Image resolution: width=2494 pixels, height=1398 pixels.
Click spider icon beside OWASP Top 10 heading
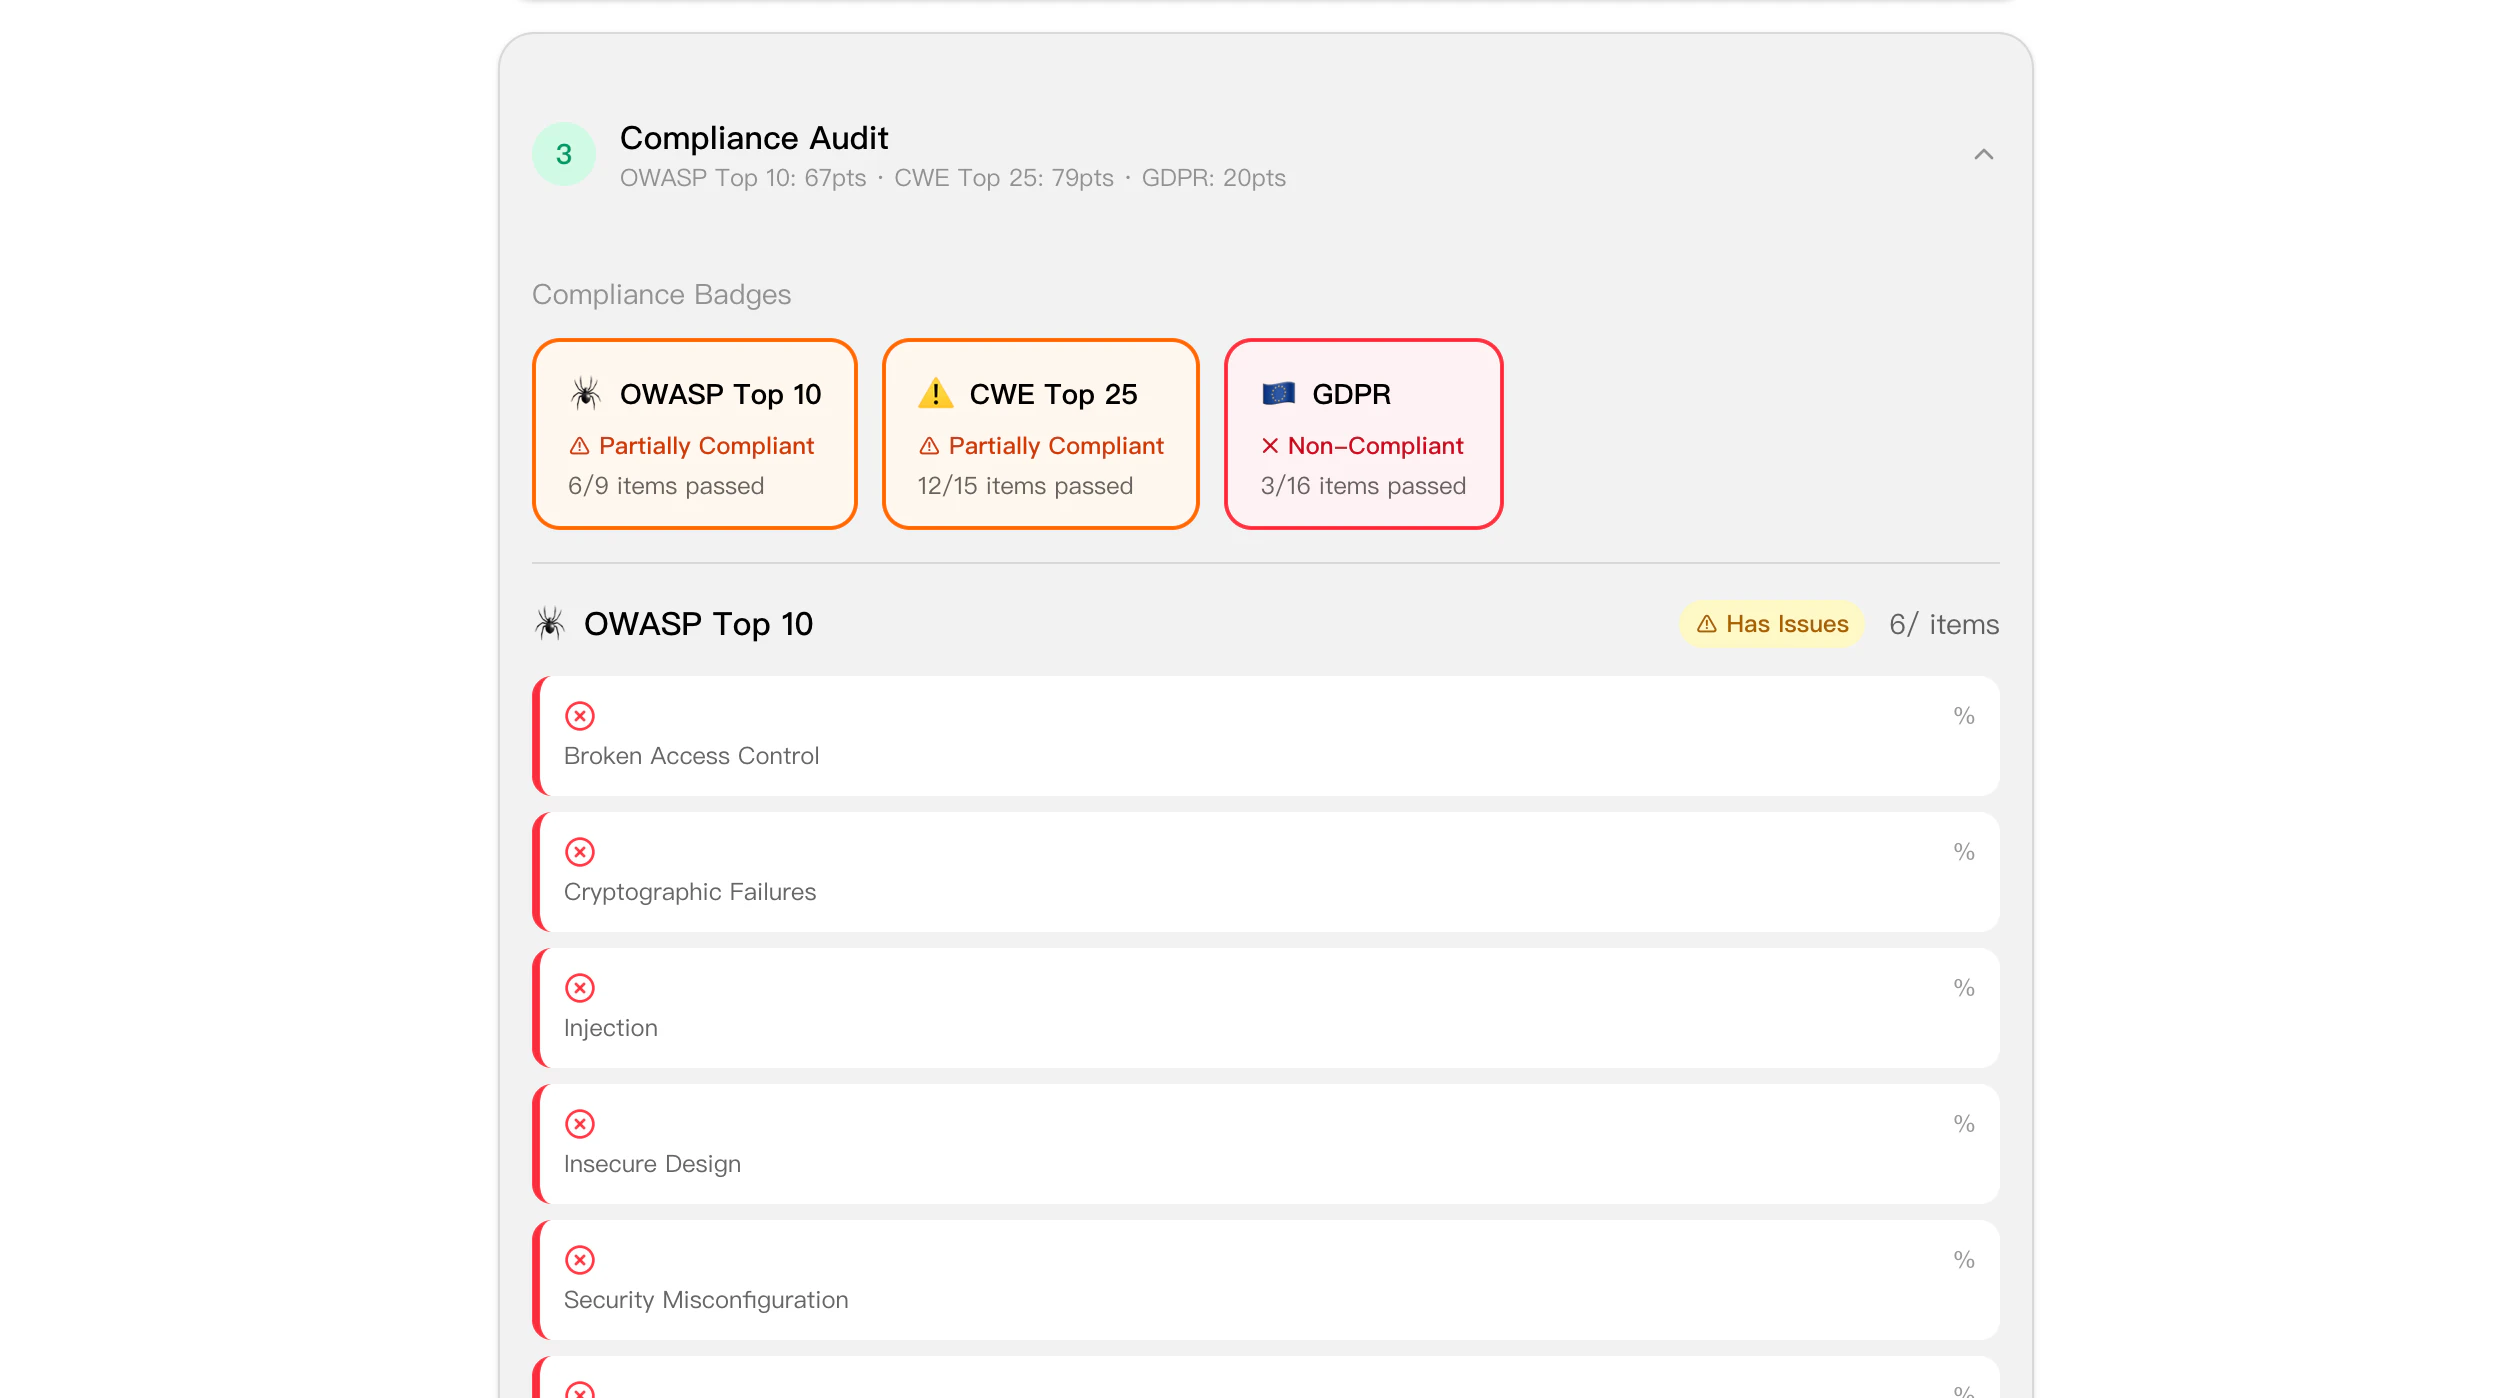(550, 624)
